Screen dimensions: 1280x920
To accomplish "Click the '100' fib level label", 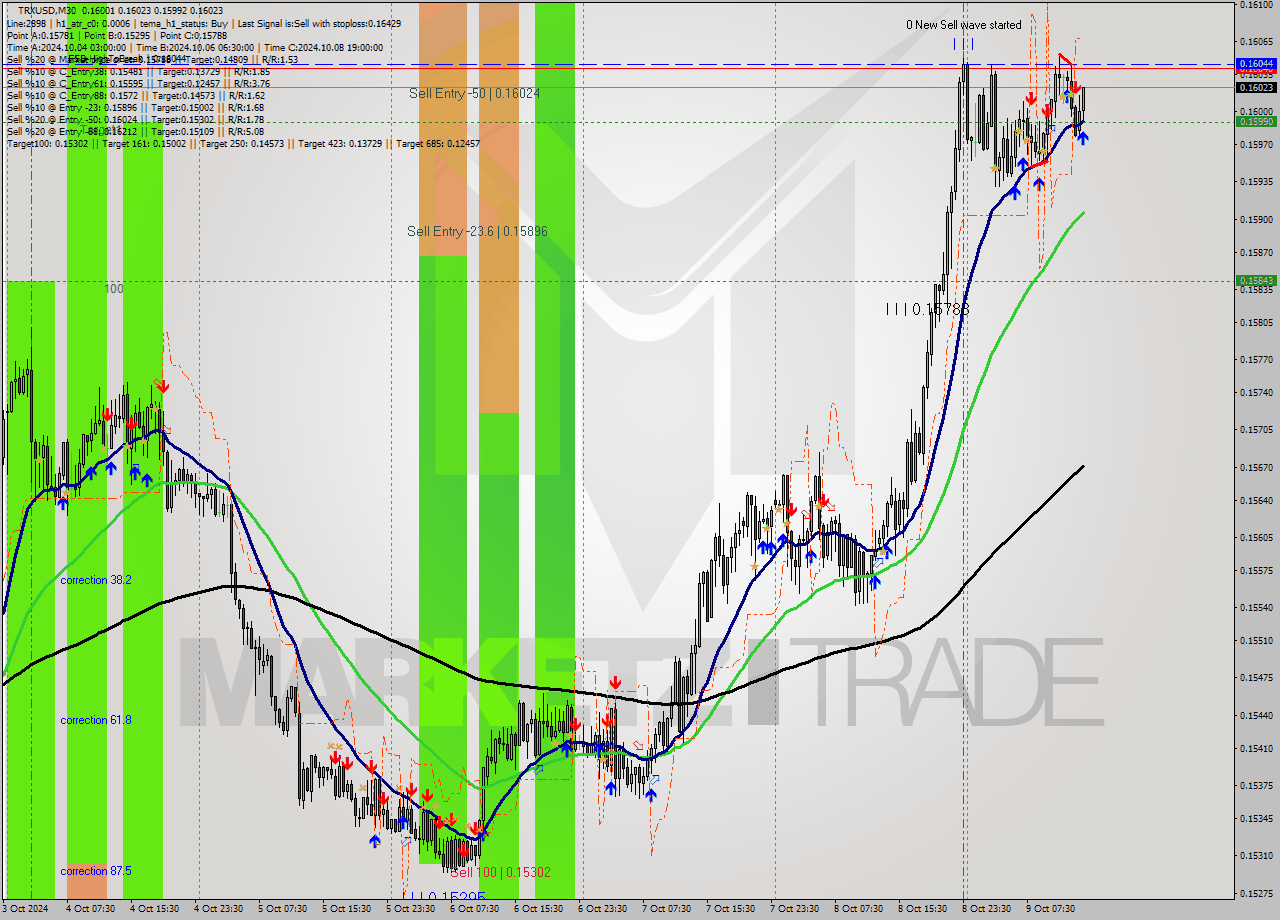I will [x=114, y=288].
